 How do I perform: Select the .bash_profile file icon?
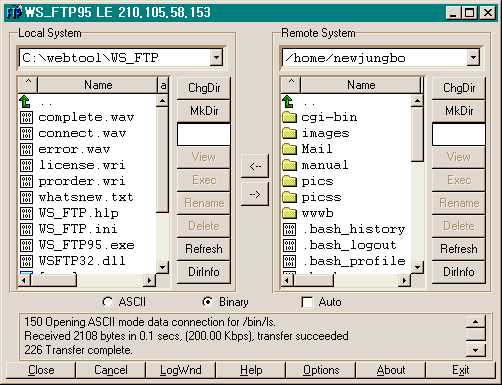(289, 261)
